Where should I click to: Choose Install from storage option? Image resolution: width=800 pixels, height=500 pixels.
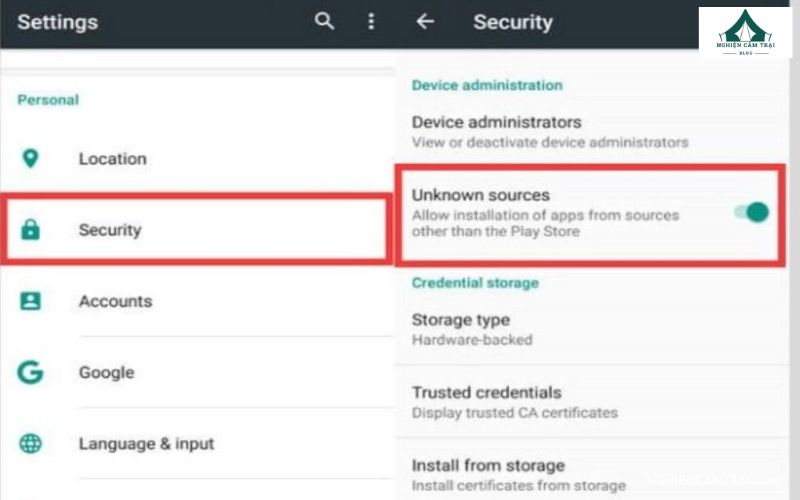pyautogui.click(x=488, y=465)
